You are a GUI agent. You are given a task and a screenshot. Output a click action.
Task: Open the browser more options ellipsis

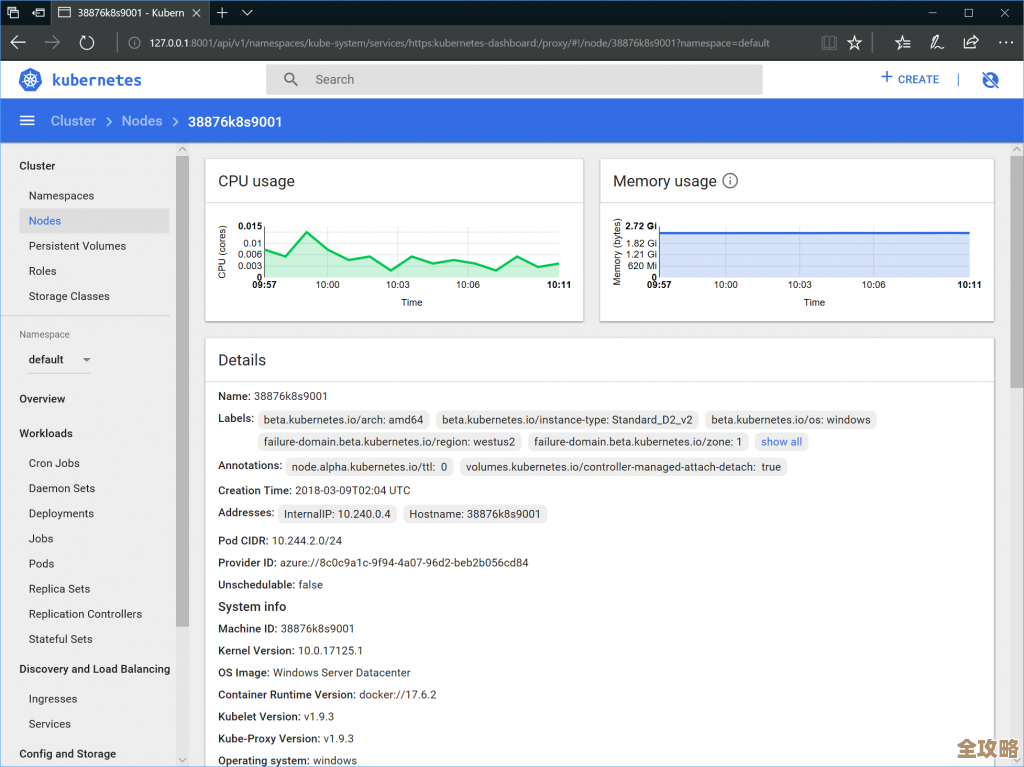click(x=1005, y=43)
